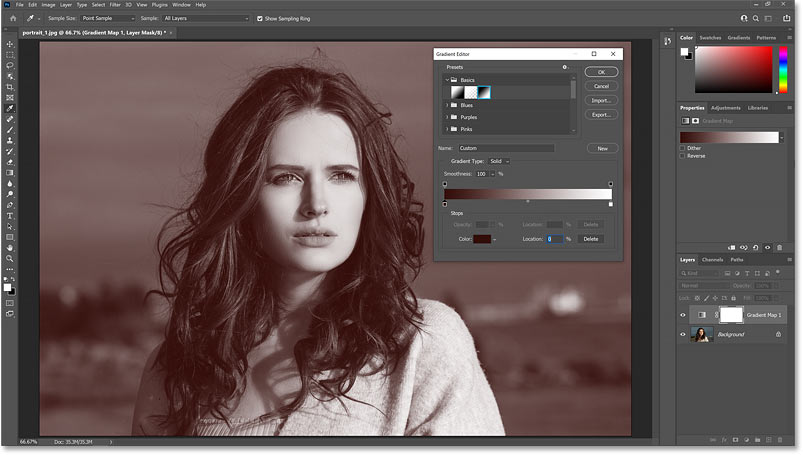The image size is (803, 455).
Task: Click the Import button
Action: 601,100
